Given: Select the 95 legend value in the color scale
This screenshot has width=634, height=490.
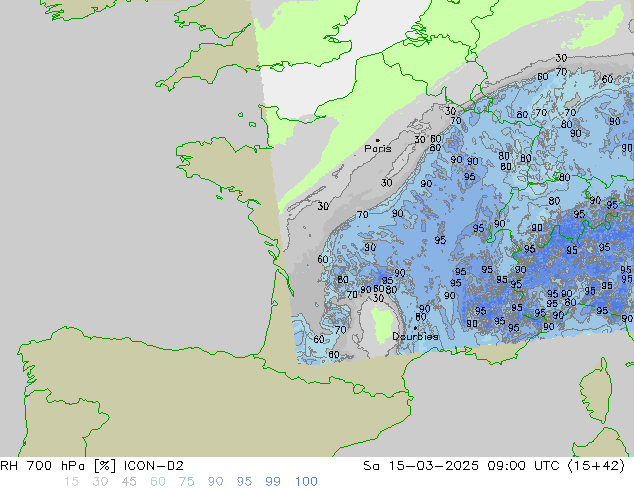Looking at the screenshot, I should pos(244,482).
